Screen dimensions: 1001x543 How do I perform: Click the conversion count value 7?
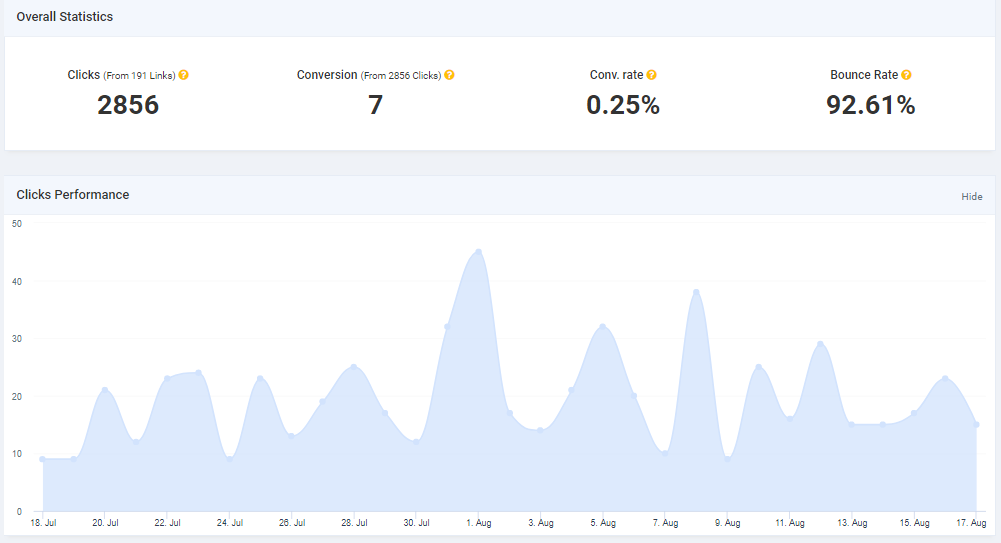(x=375, y=105)
